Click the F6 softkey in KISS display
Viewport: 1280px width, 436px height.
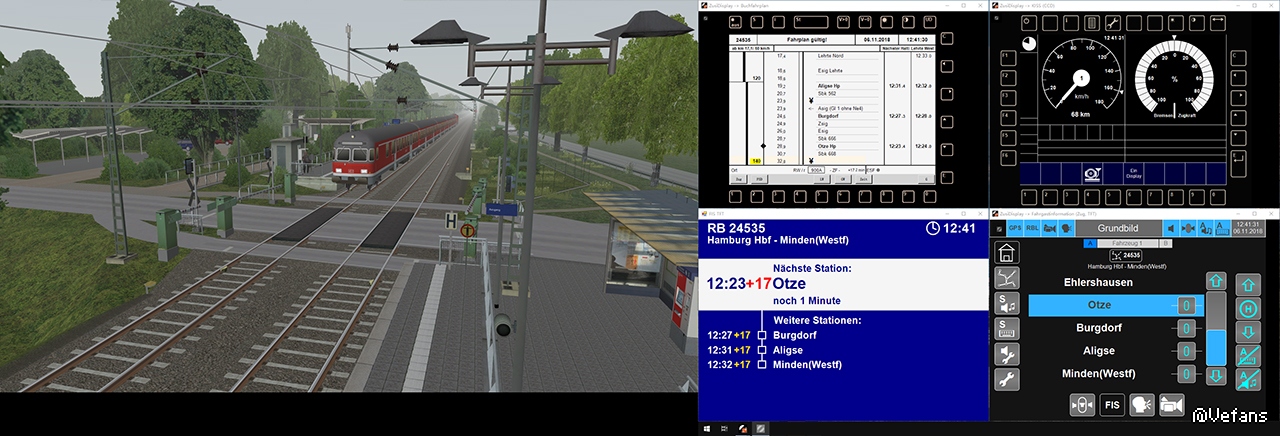click(1008, 157)
